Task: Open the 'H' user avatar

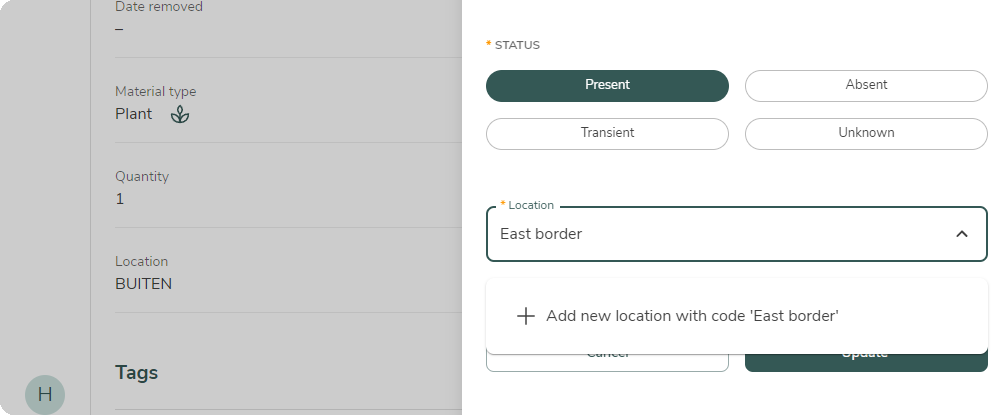Action: point(45,394)
